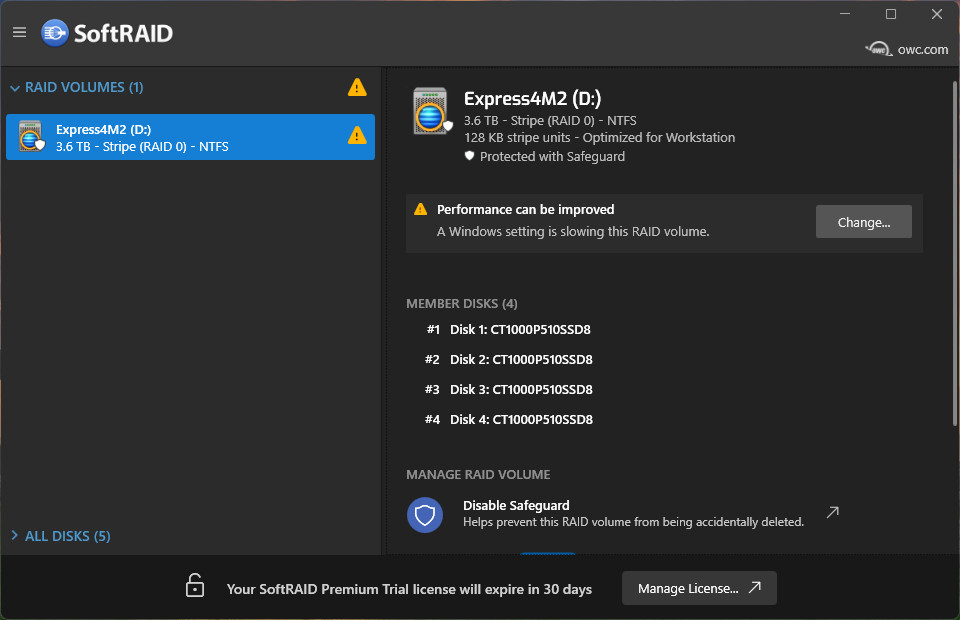Click the SoftRAID logo icon
The height and width of the screenshot is (620, 960).
pyautogui.click(x=55, y=33)
